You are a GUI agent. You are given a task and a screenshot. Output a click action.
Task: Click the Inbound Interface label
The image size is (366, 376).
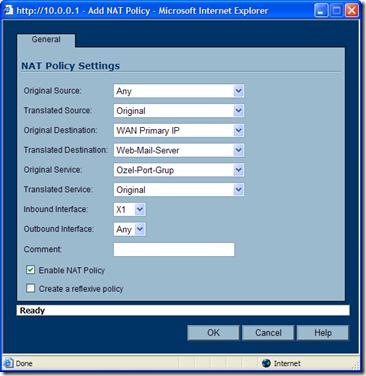56,209
